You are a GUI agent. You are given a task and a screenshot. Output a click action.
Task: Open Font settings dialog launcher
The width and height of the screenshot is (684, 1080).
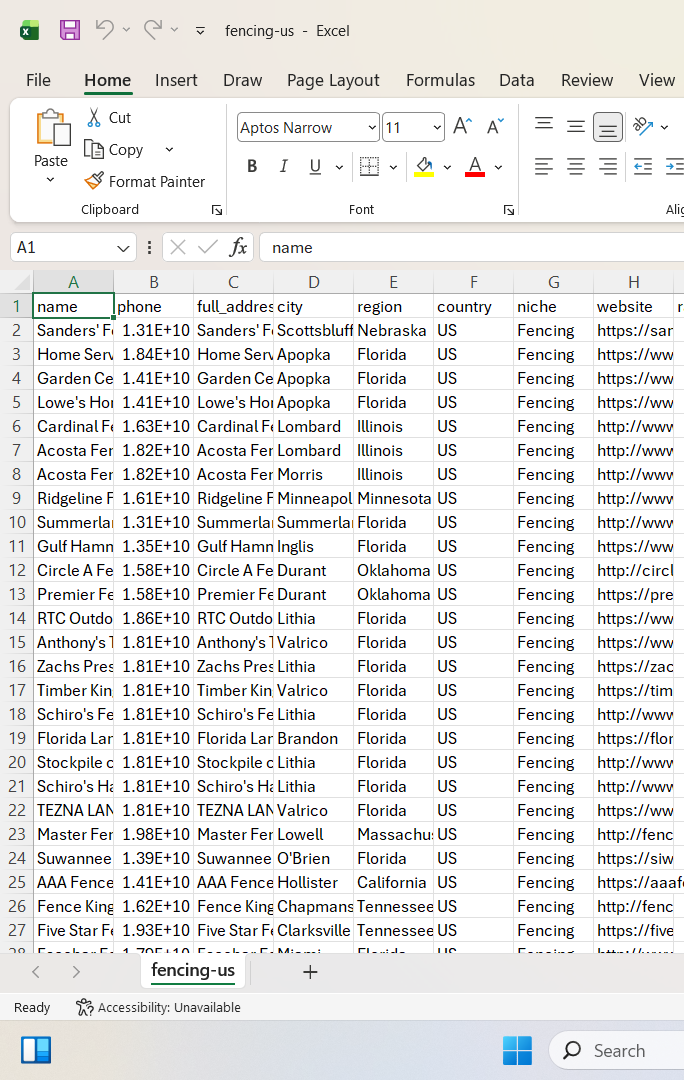(509, 210)
